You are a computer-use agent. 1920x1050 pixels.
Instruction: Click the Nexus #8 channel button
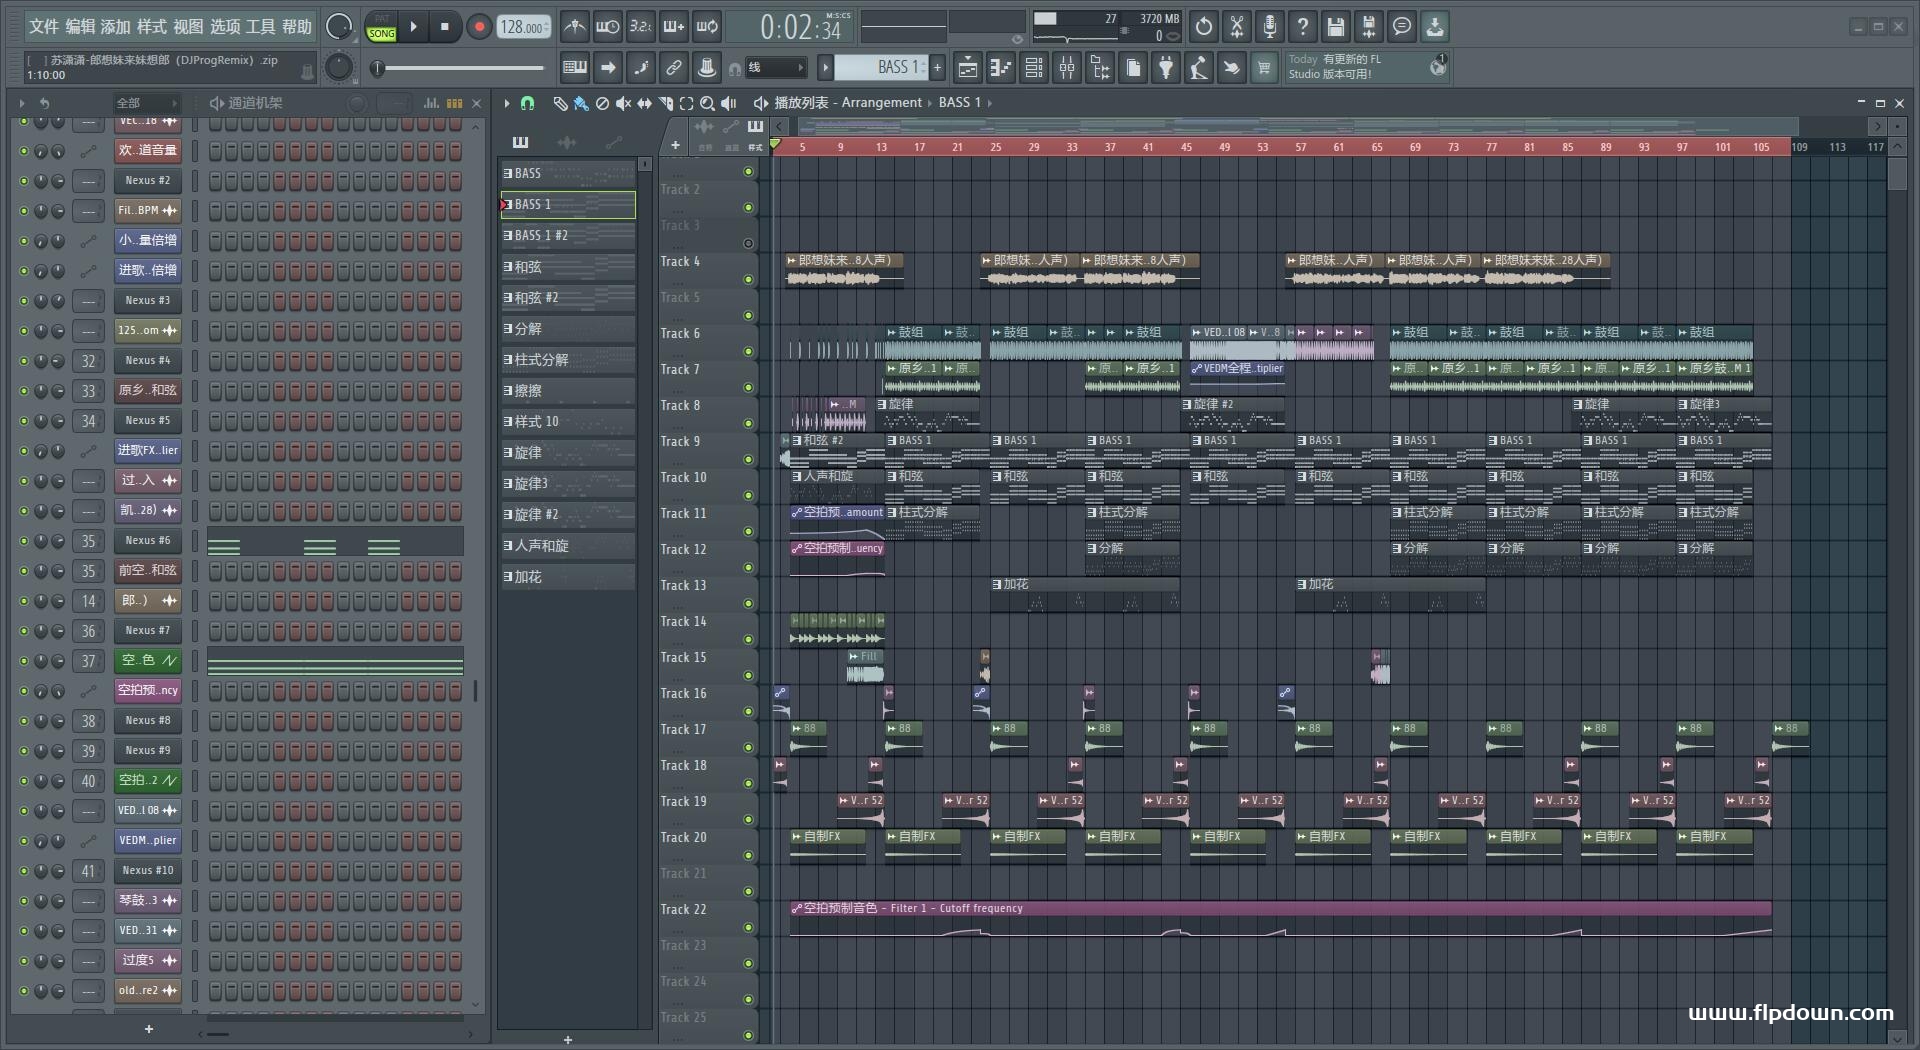(148, 721)
